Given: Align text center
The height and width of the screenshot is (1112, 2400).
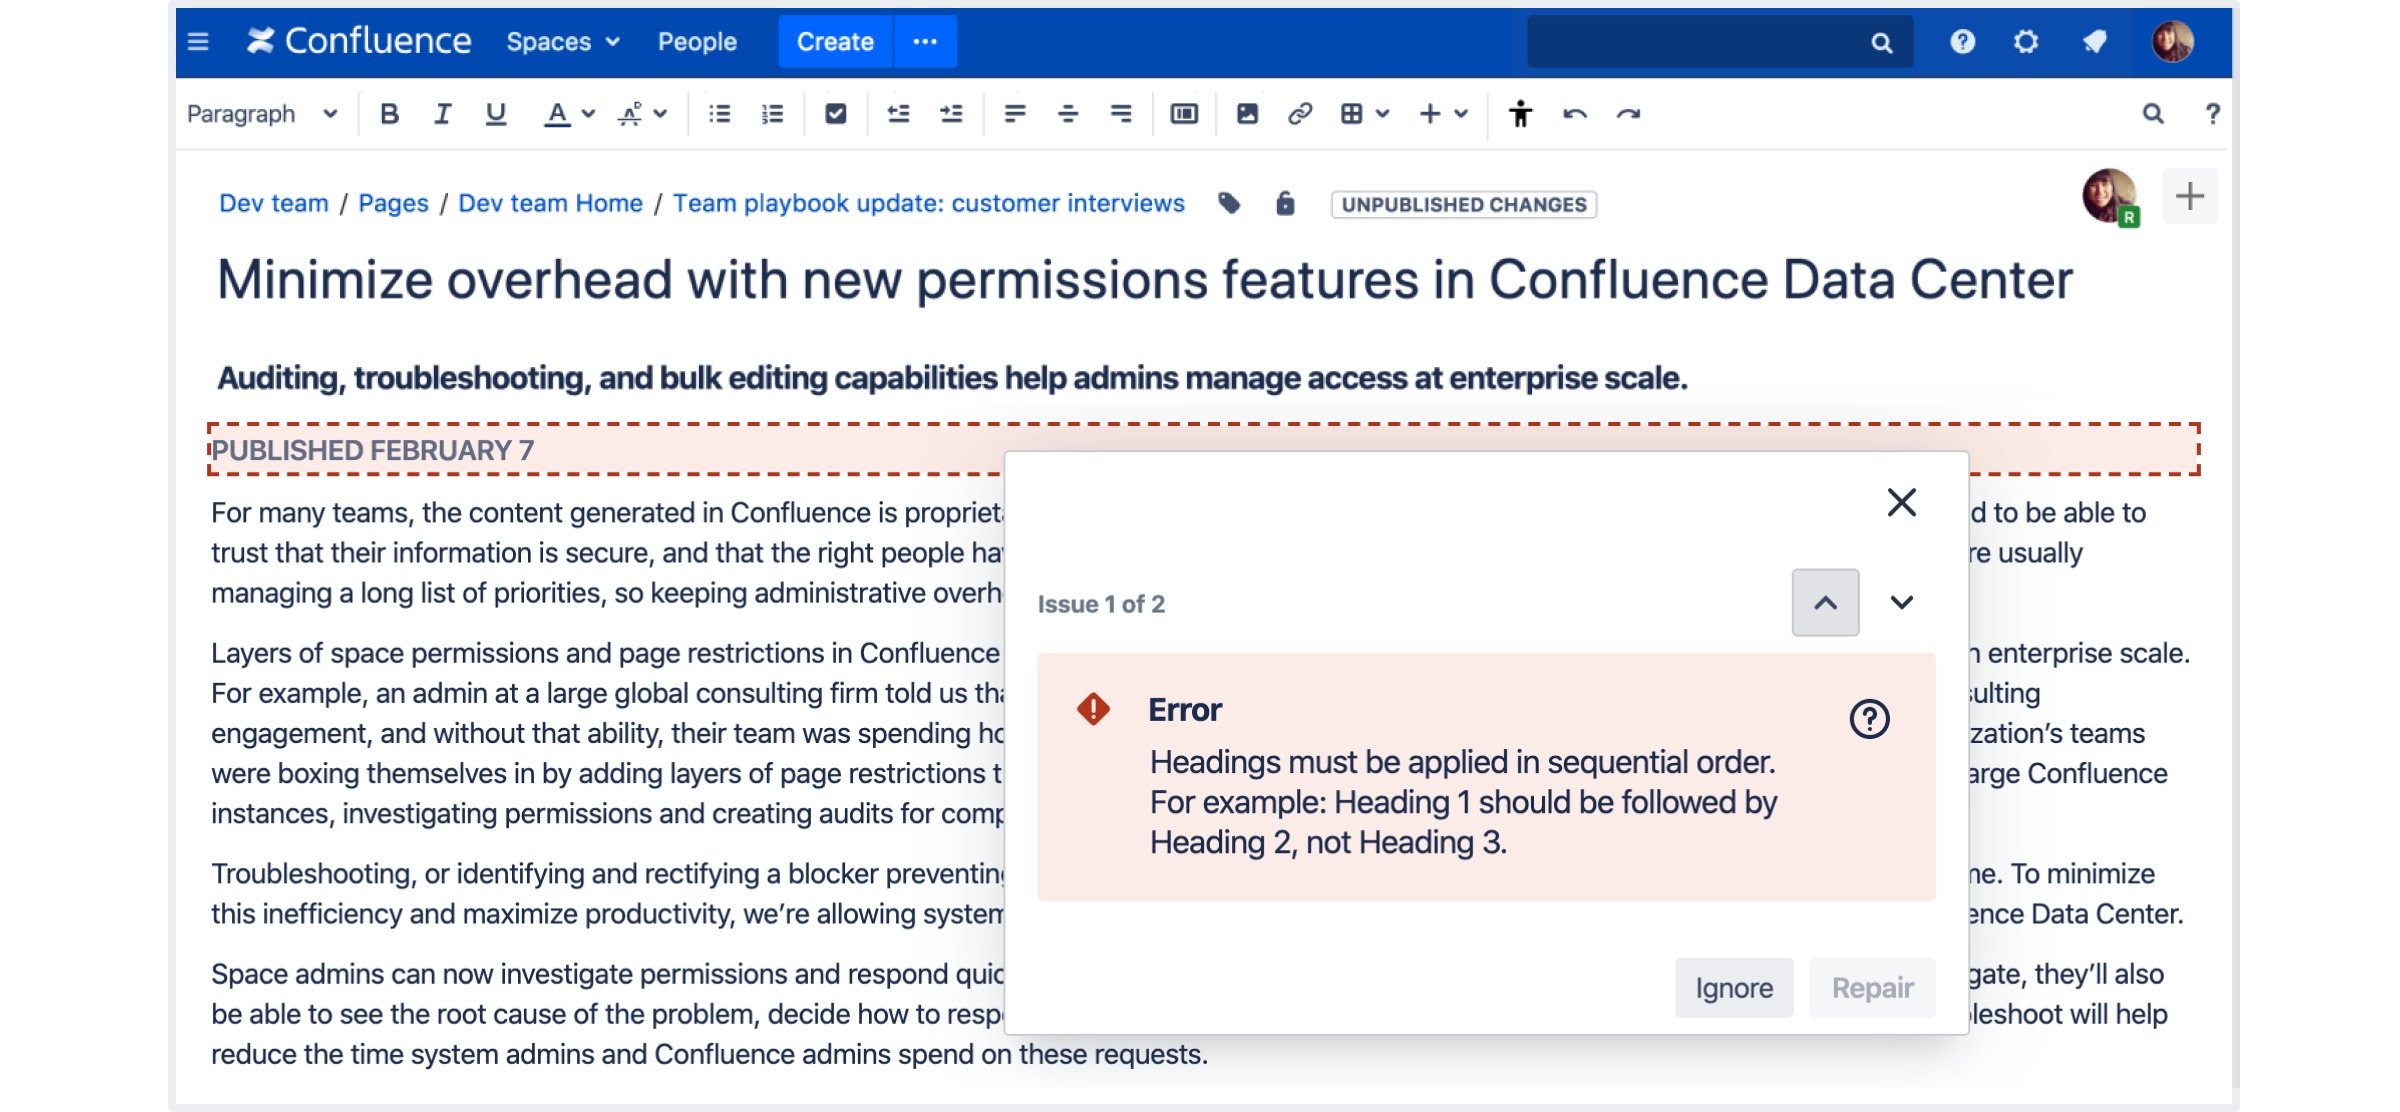Looking at the screenshot, I should pyautogui.click(x=1068, y=114).
